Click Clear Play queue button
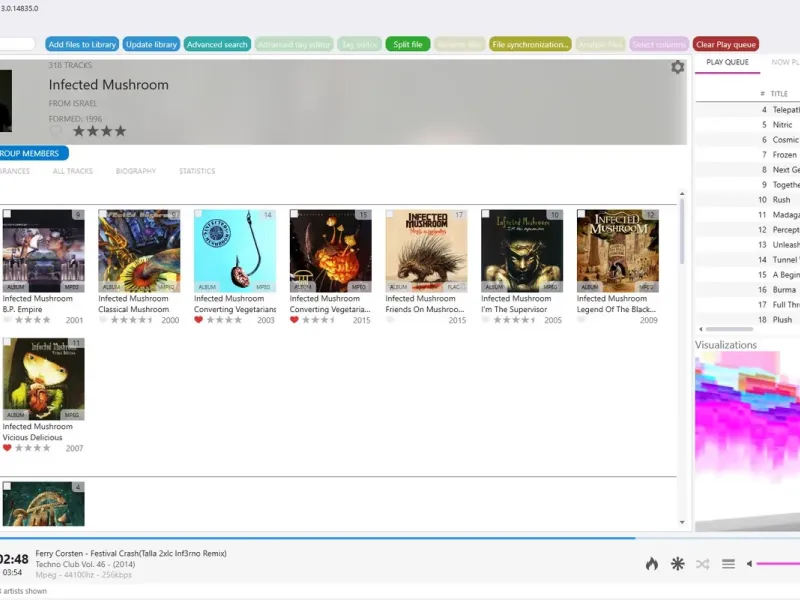 (x=726, y=44)
